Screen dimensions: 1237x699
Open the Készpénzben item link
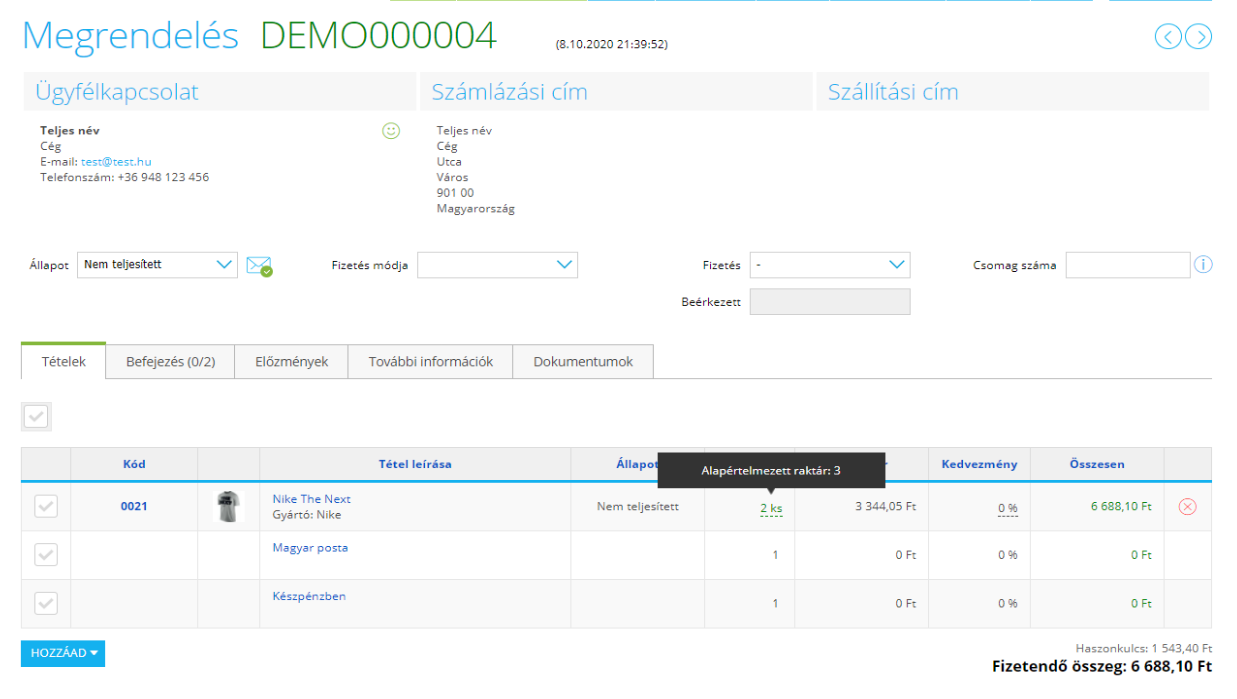309,596
